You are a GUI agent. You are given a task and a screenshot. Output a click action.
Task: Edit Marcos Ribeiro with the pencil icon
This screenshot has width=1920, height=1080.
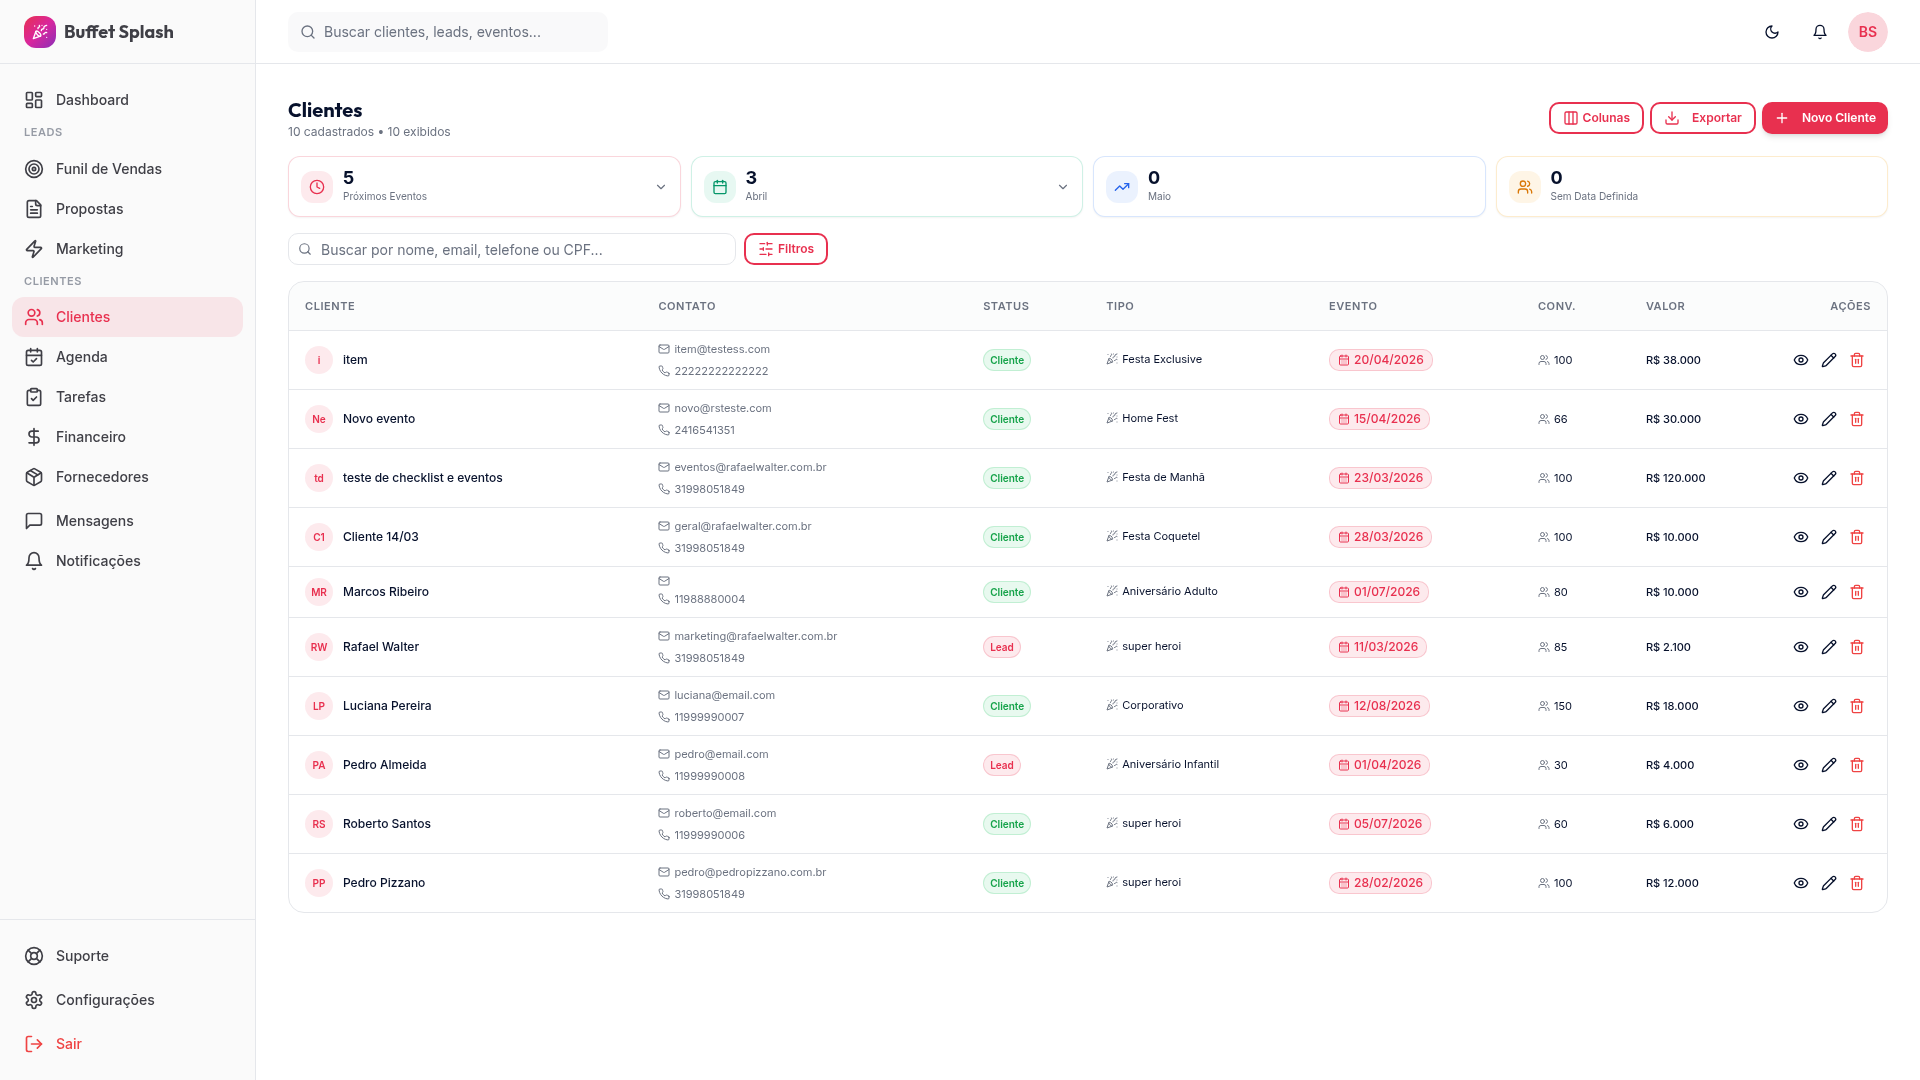(1829, 592)
